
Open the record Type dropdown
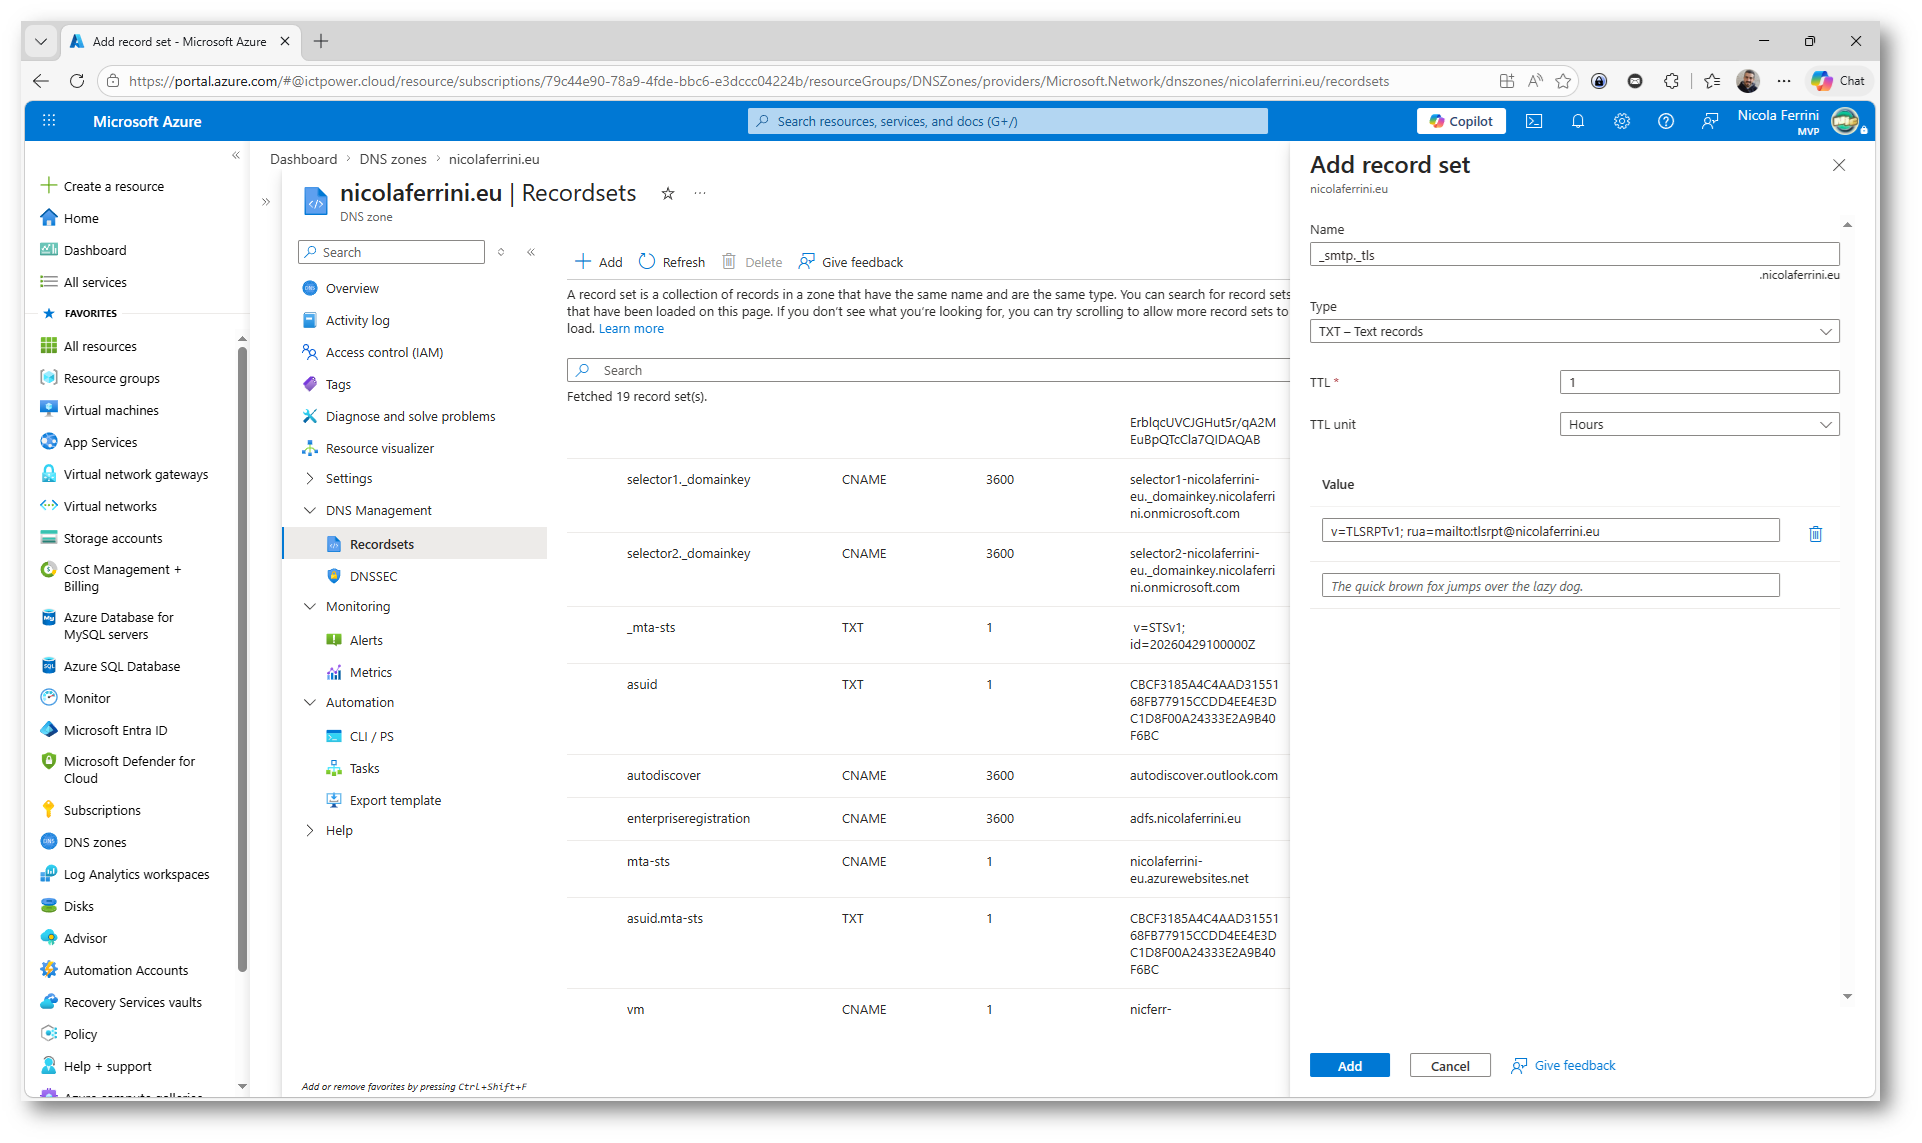[1573, 332]
